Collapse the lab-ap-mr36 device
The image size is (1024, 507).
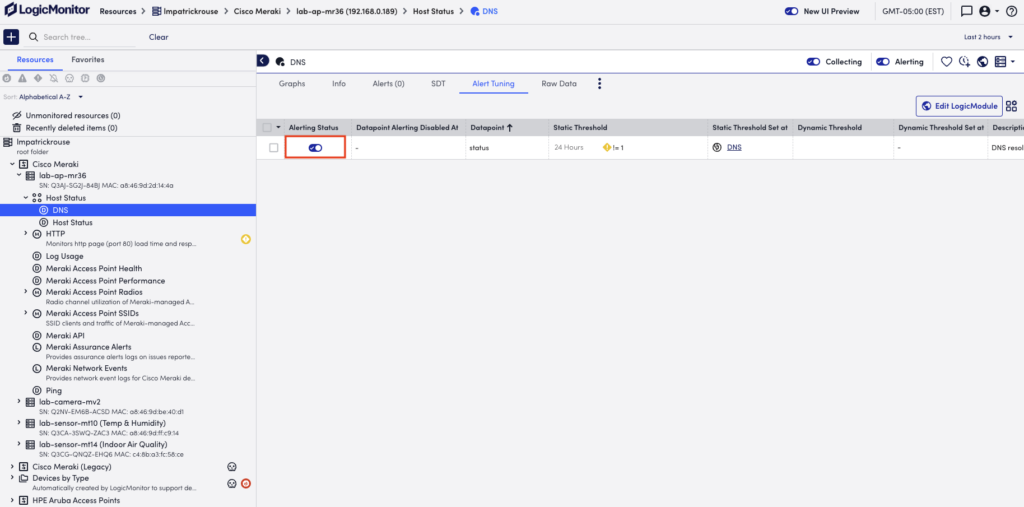click(x=19, y=175)
